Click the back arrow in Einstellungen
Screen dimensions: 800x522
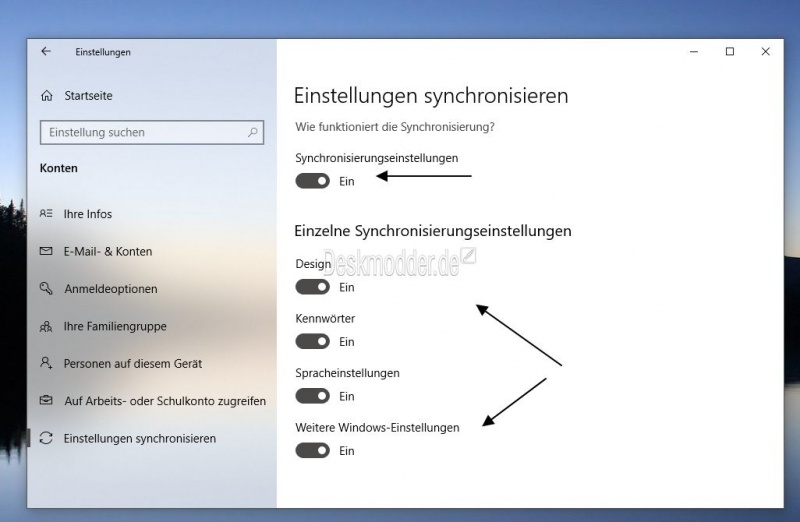click(46, 52)
